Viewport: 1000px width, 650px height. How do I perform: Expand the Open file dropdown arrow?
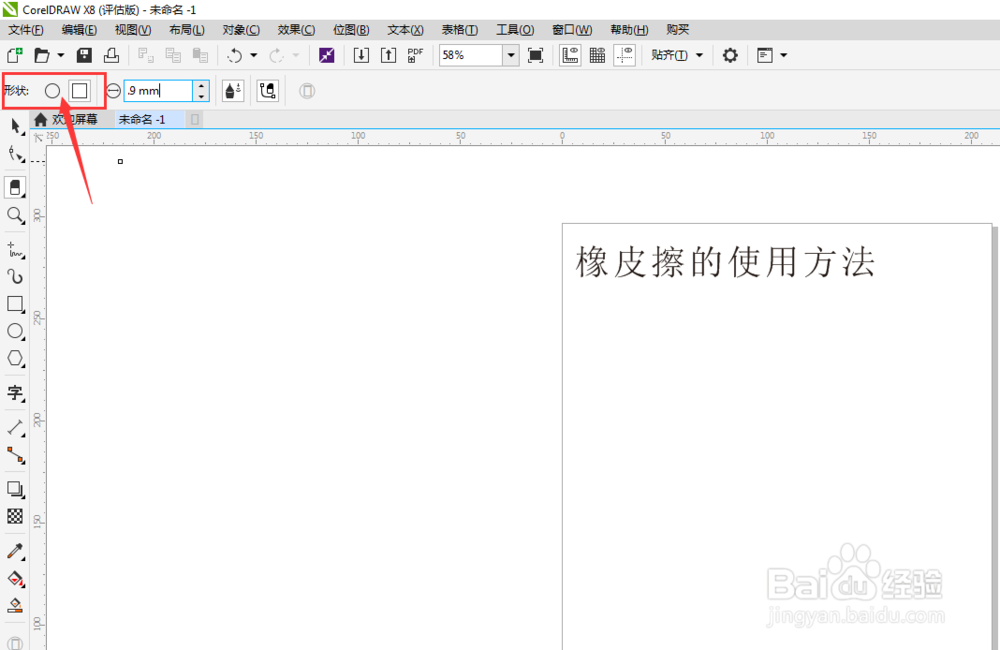[60, 55]
